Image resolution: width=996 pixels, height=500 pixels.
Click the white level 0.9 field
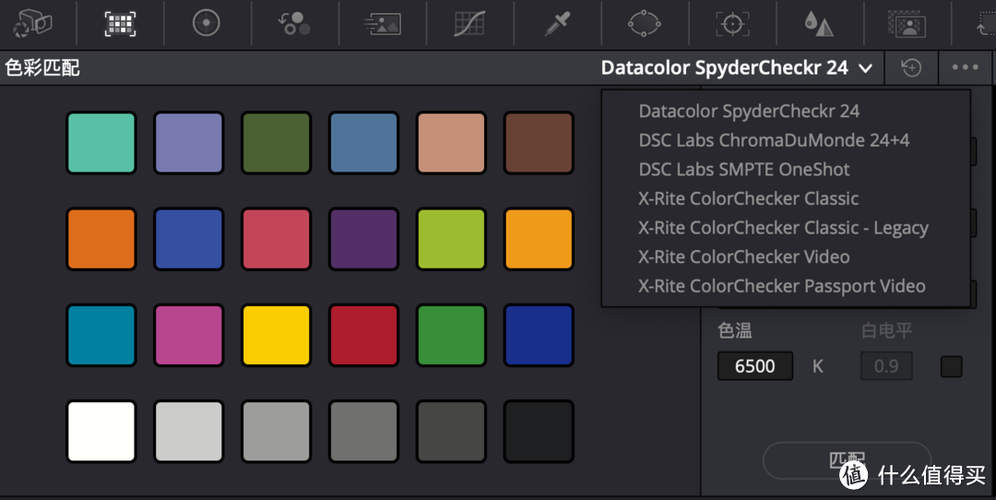point(886,366)
